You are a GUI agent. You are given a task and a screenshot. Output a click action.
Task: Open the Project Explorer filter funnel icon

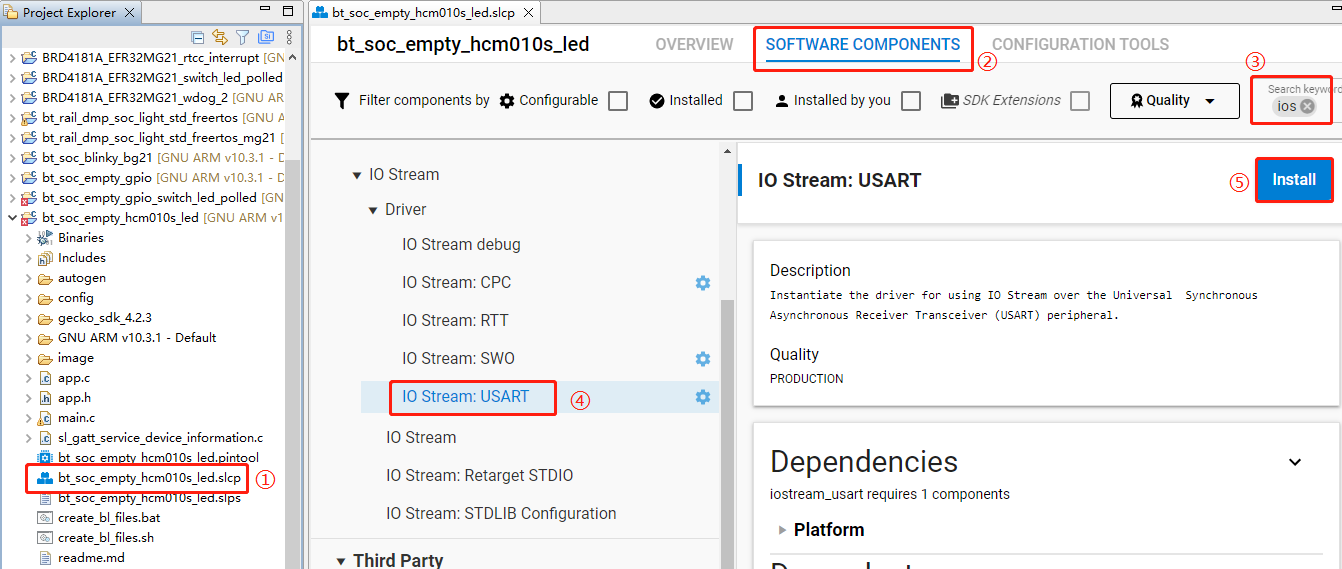(242, 38)
